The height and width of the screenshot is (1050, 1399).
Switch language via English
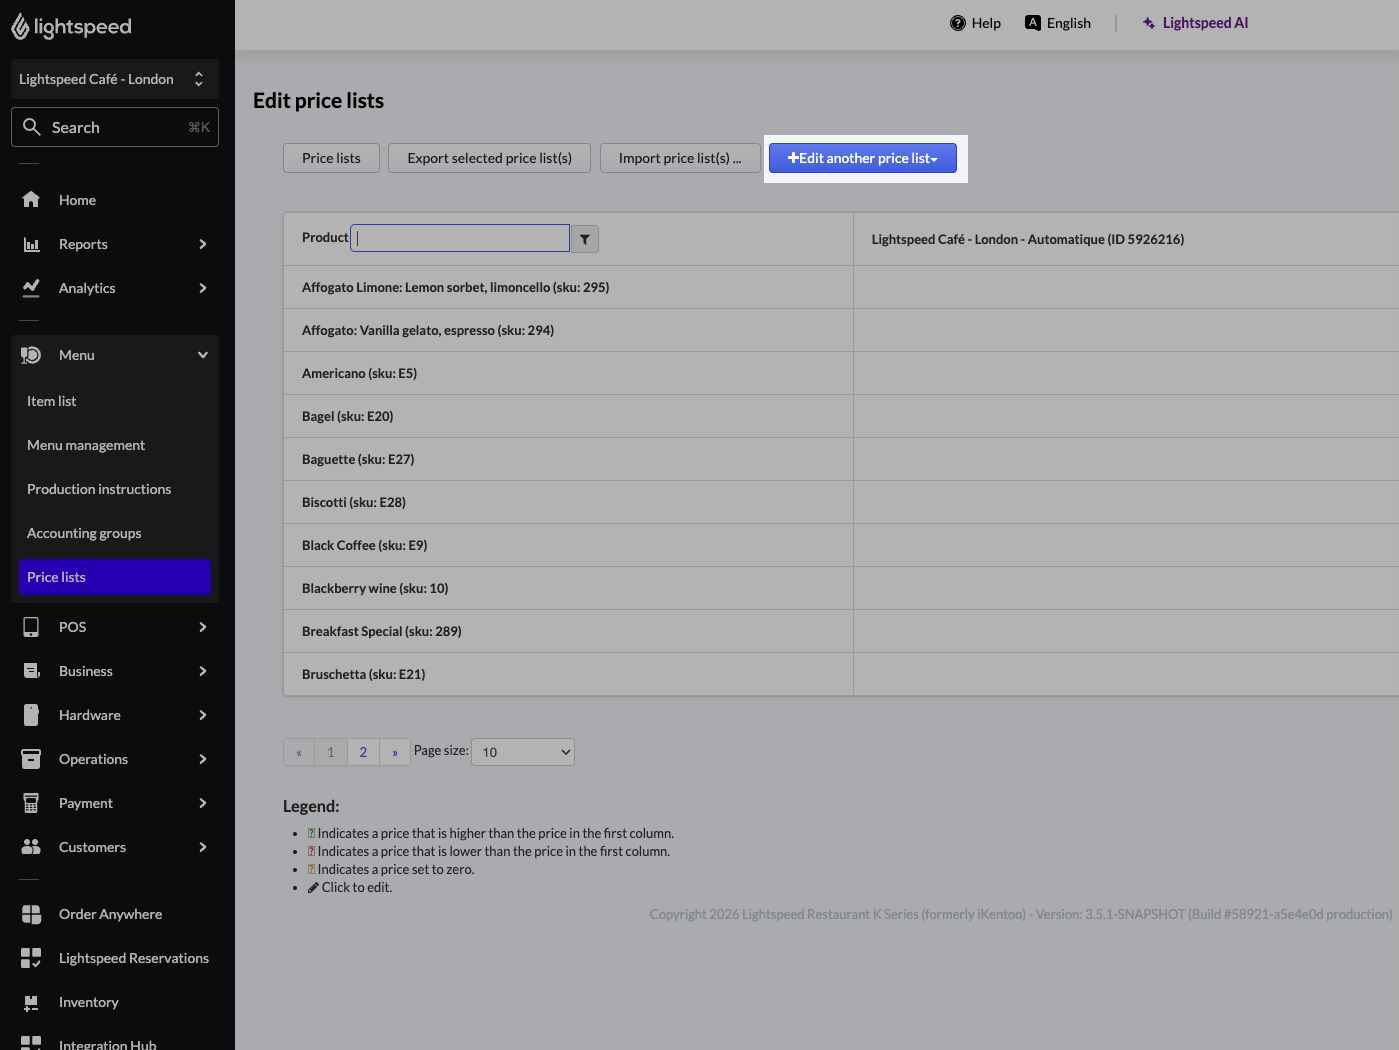coord(1058,23)
